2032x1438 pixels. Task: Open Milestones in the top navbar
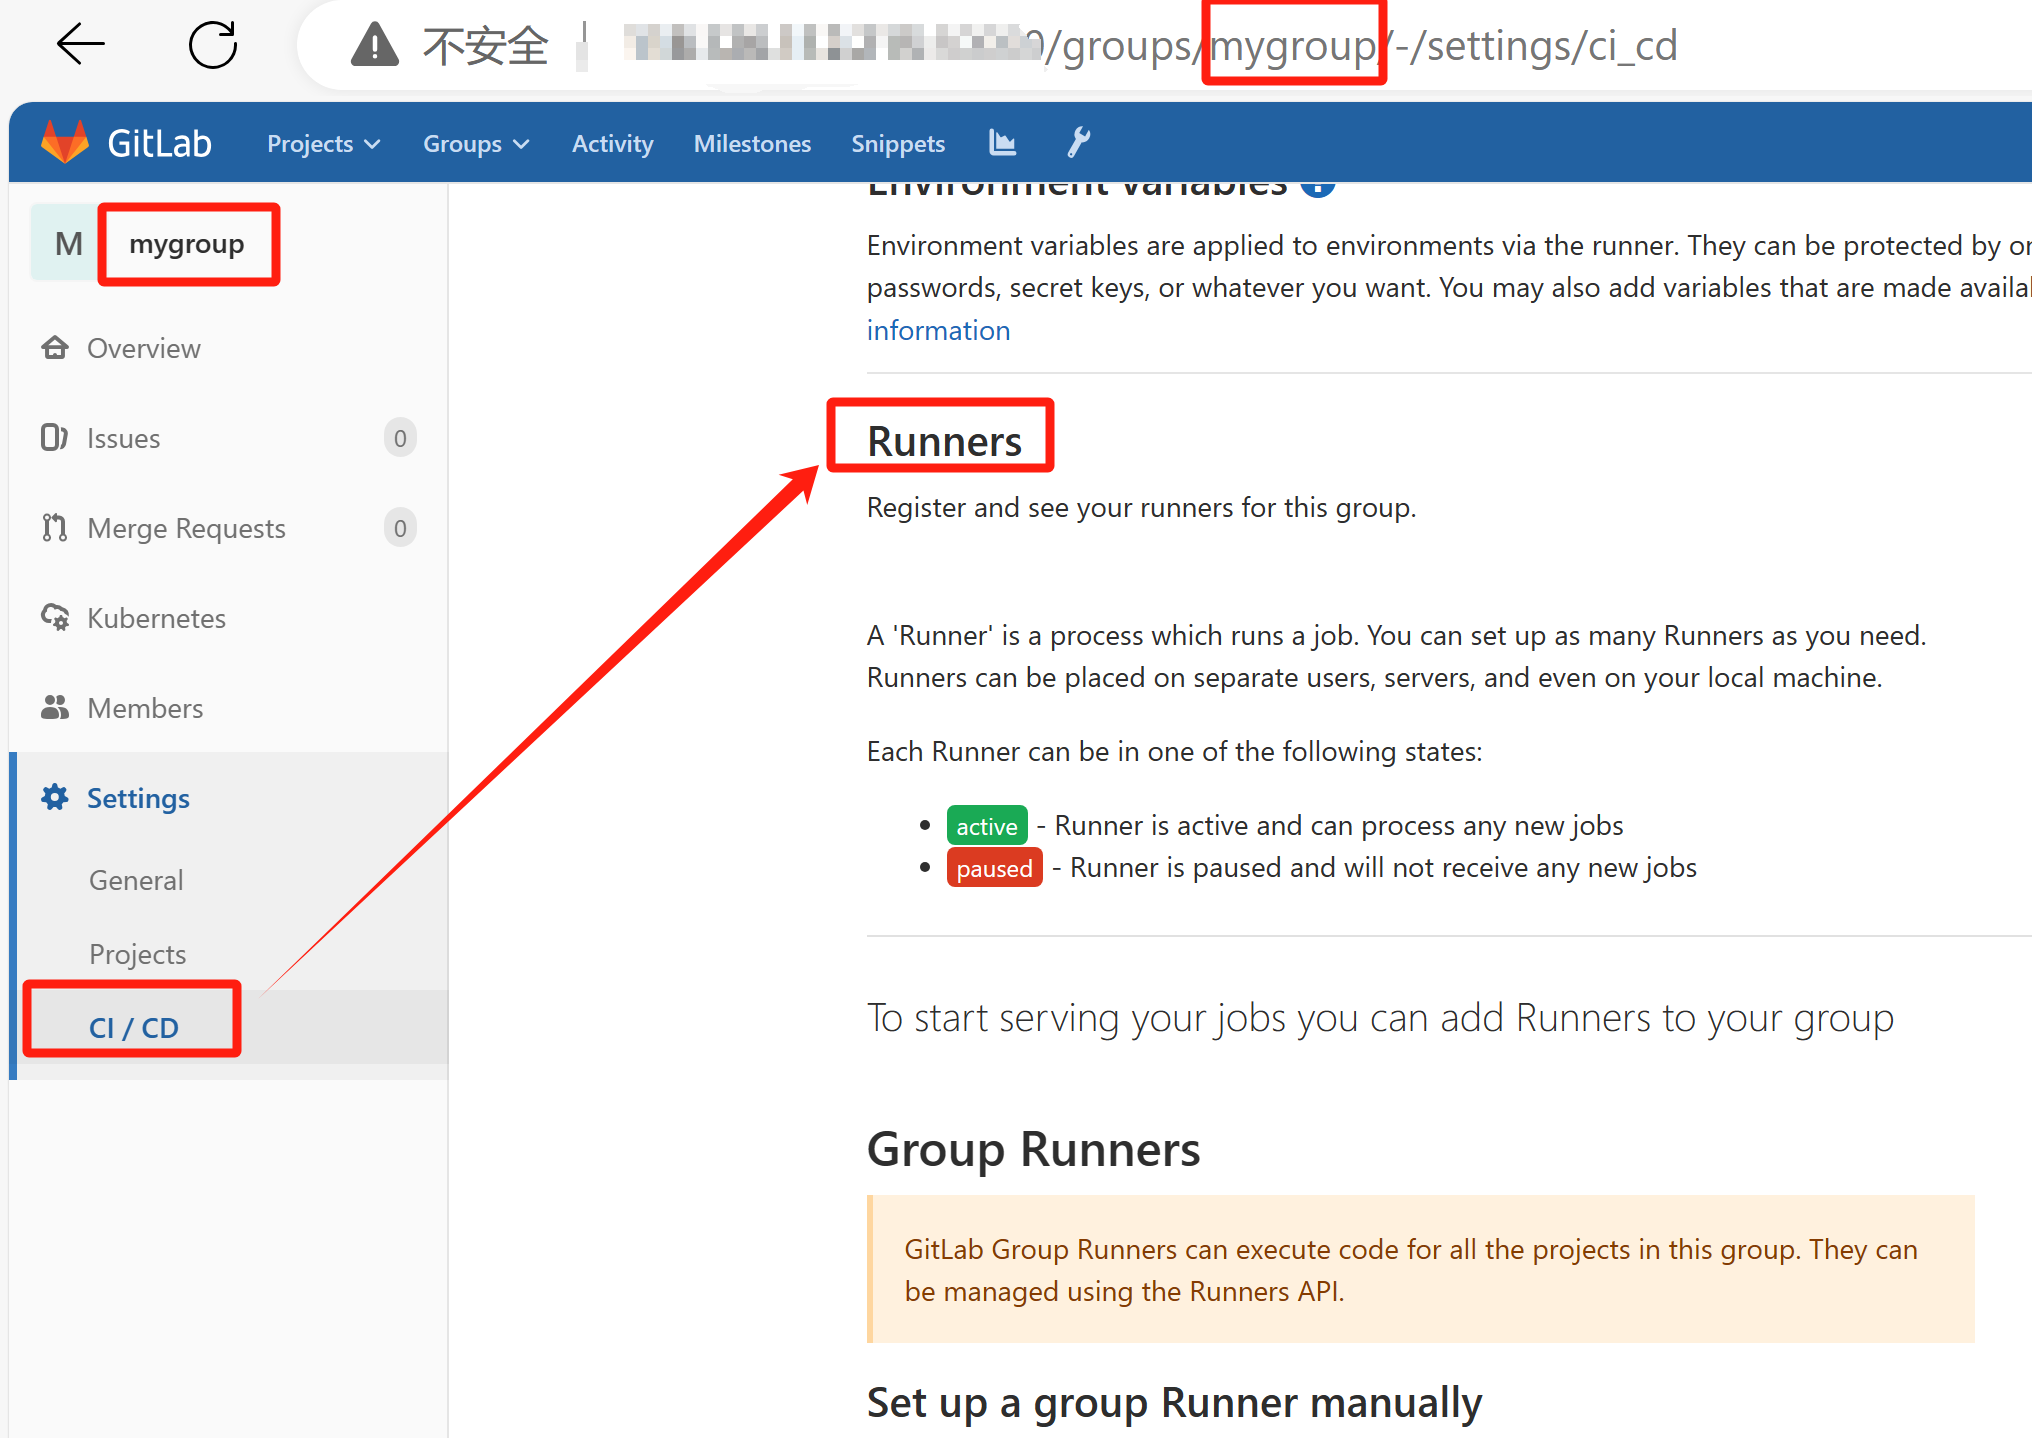coord(752,143)
